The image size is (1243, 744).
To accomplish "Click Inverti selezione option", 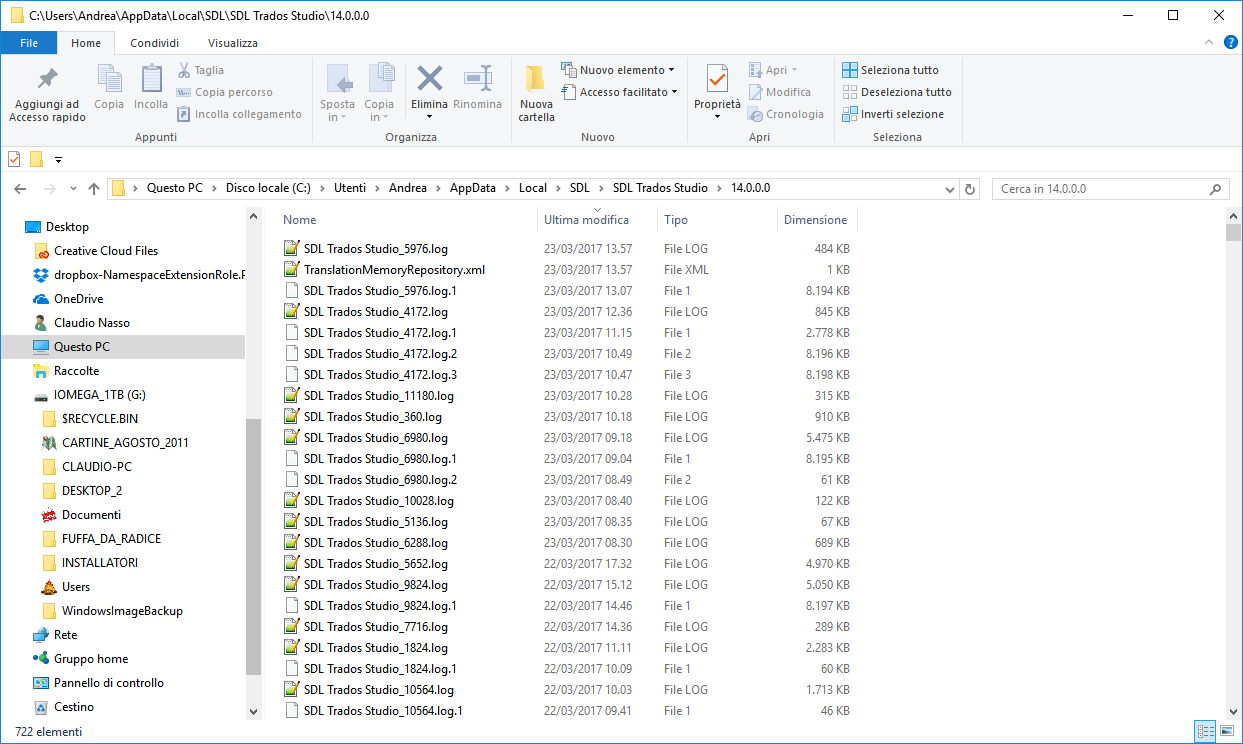I will (892, 114).
